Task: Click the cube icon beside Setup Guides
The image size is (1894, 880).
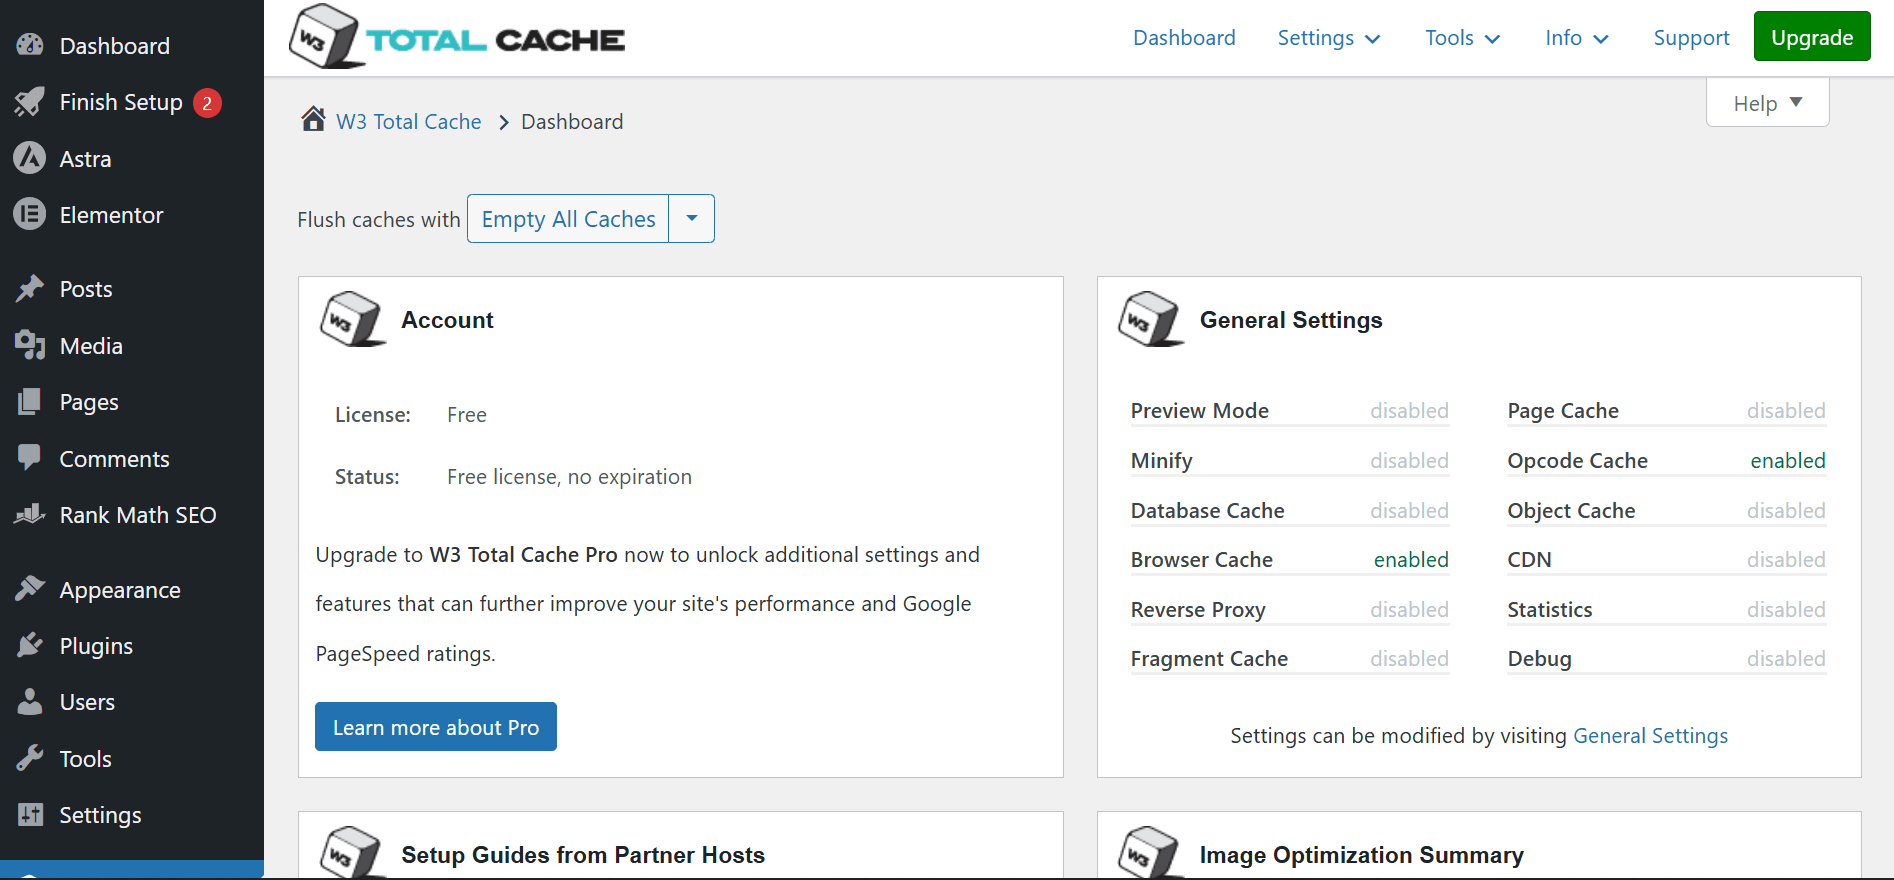Action: pyautogui.click(x=352, y=853)
